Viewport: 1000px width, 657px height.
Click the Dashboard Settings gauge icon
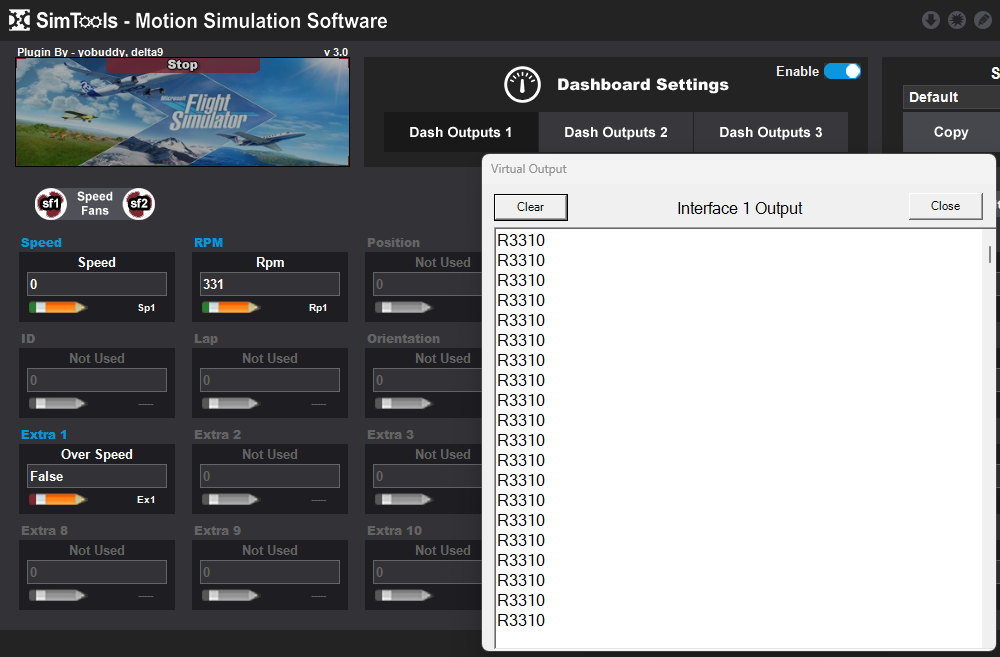[522, 85]
